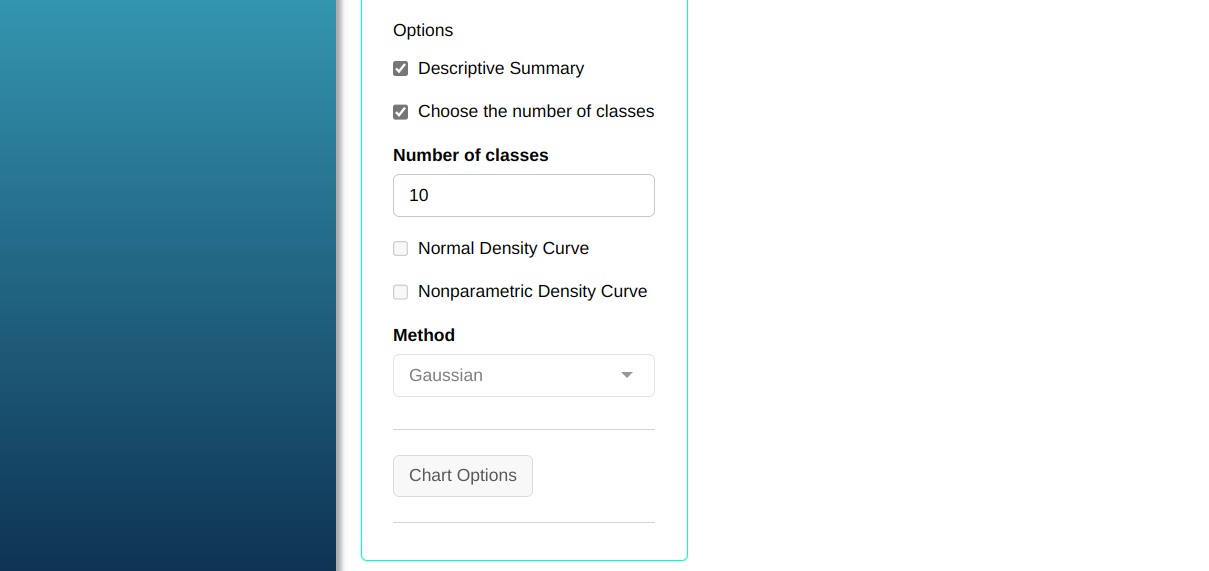The width and height of the screenshot is (1209, 571).
Task: Uncheck the Descriptive Summary checkbox
Action: (x=401, y=69)
